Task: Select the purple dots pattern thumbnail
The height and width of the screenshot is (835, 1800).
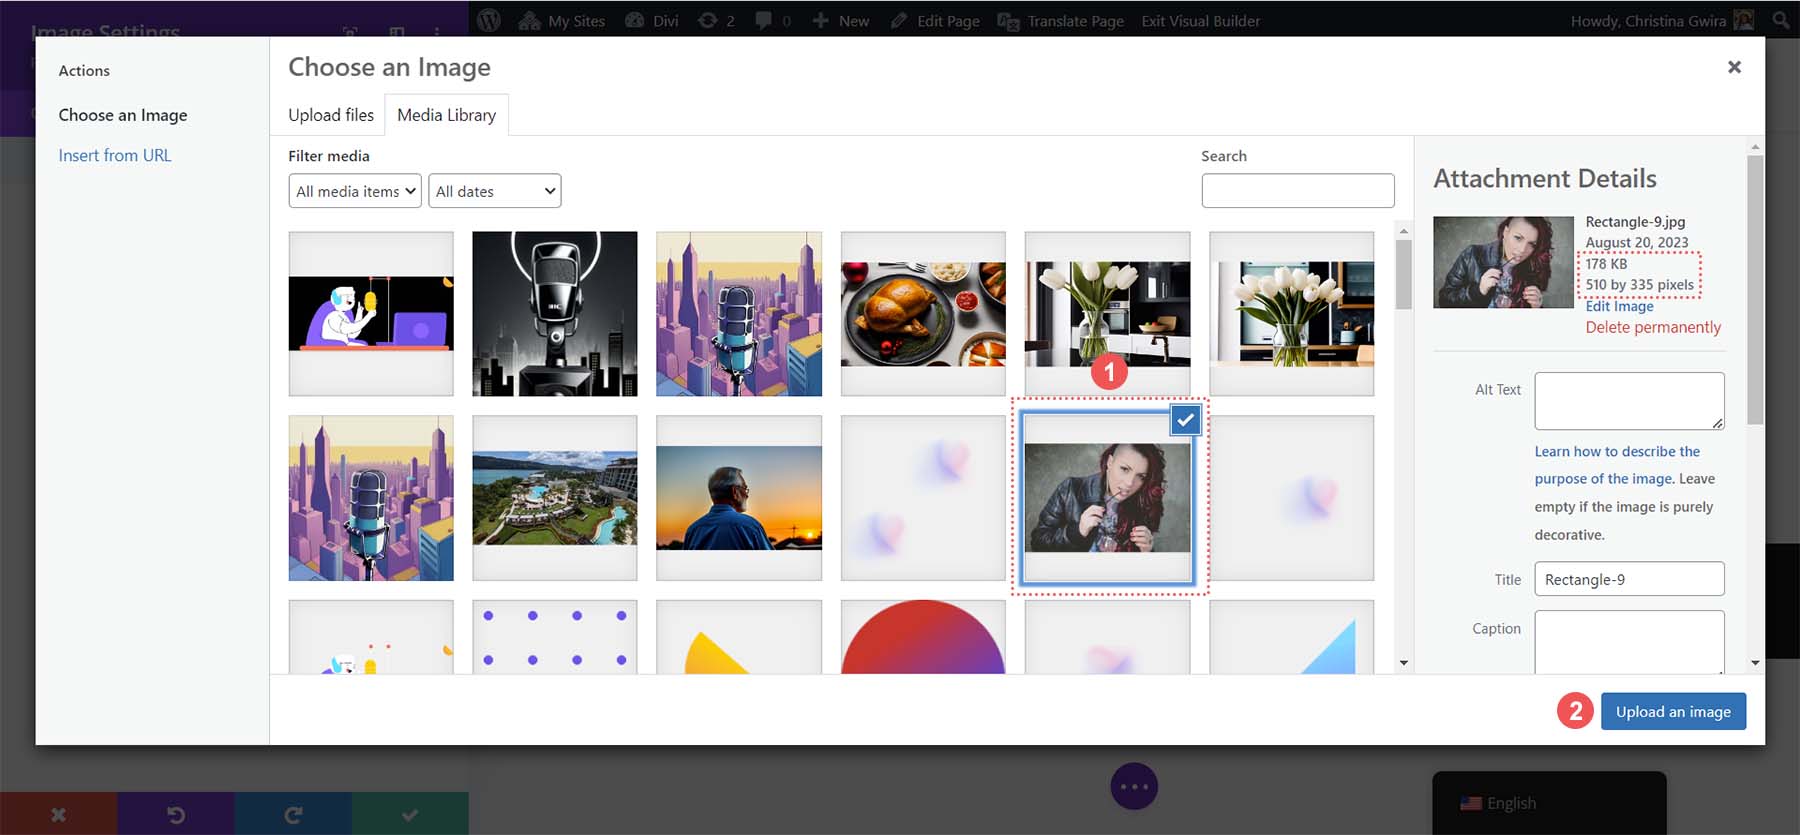Action: coord(555,637)
